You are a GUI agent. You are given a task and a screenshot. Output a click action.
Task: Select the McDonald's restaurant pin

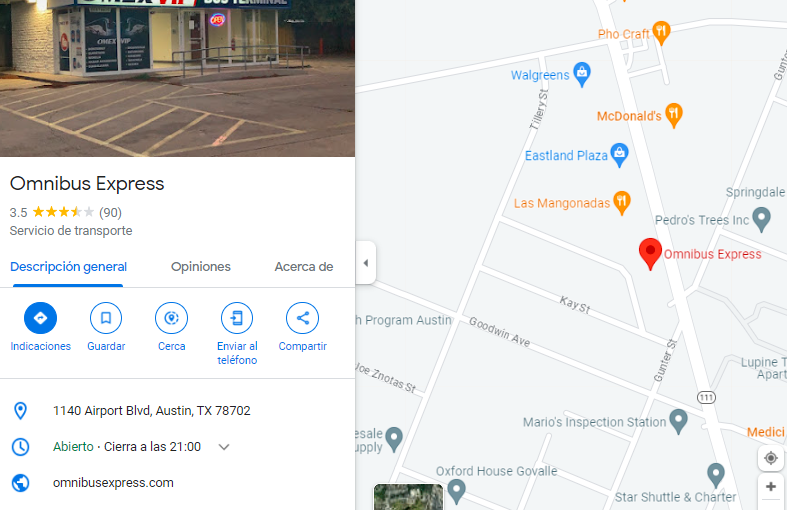click(674, 115)
